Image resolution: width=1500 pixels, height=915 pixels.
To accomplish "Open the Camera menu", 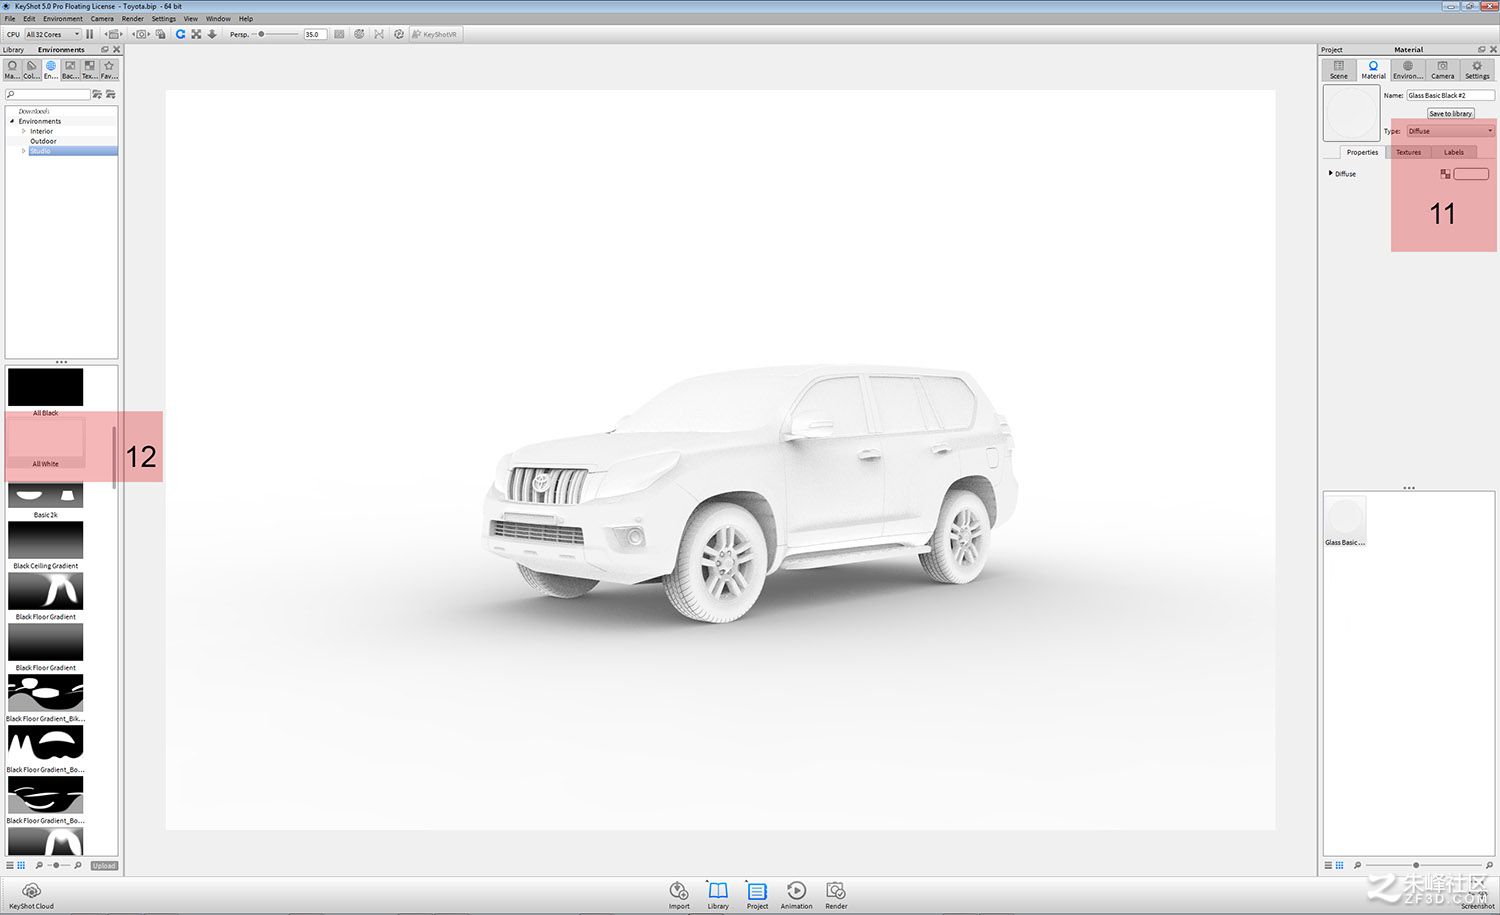I will 102,18.
